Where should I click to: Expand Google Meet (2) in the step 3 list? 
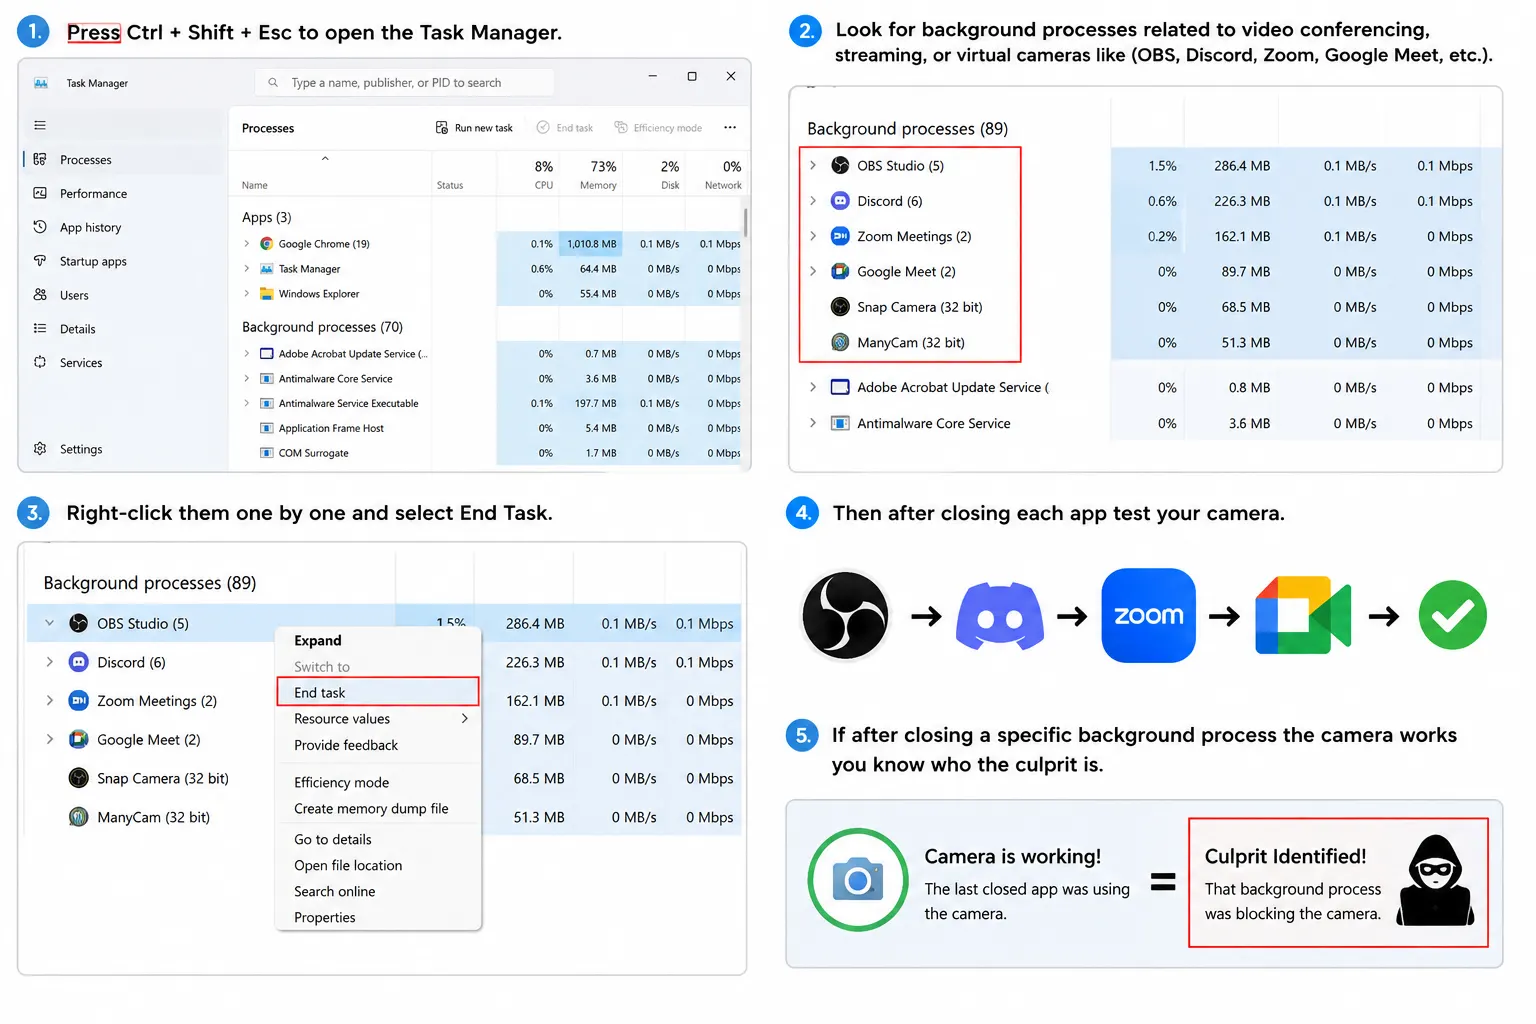[x=49, y=740]
